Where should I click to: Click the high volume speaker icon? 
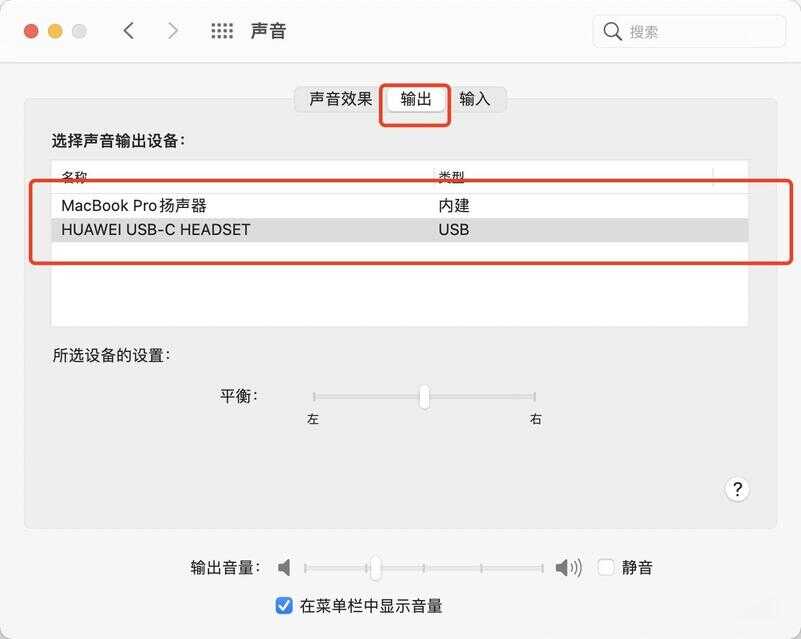(569, 567)
